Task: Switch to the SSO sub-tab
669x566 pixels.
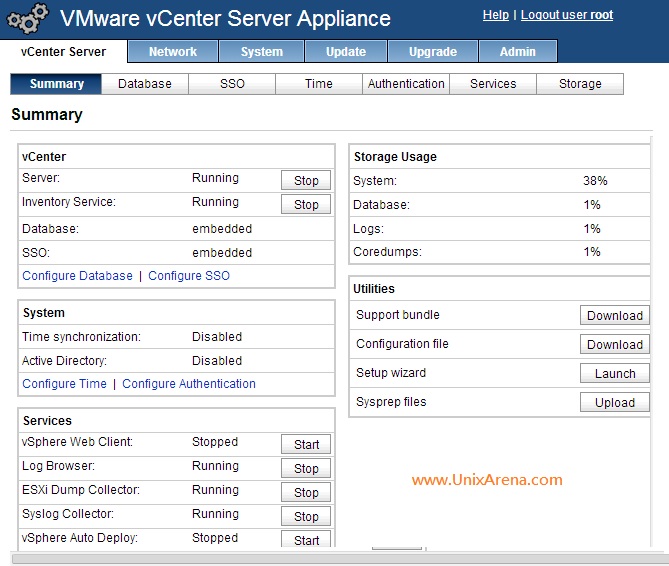Action: [232, 84]
